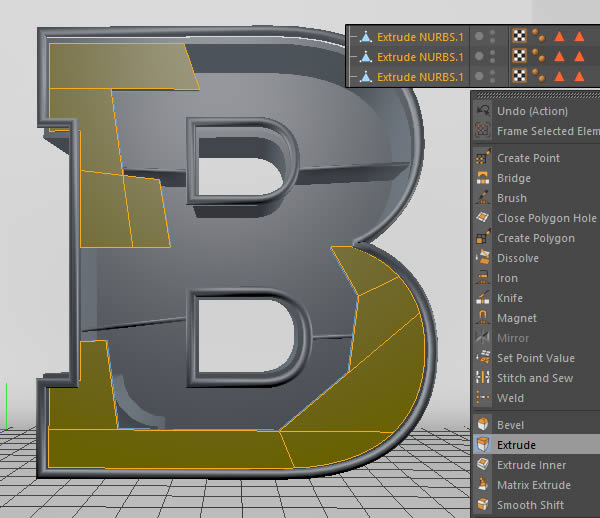Viewport: 600px width, 518px height.
Task: Click the Extrude NURBS object icon in bottom row
Action: (366, 77)
